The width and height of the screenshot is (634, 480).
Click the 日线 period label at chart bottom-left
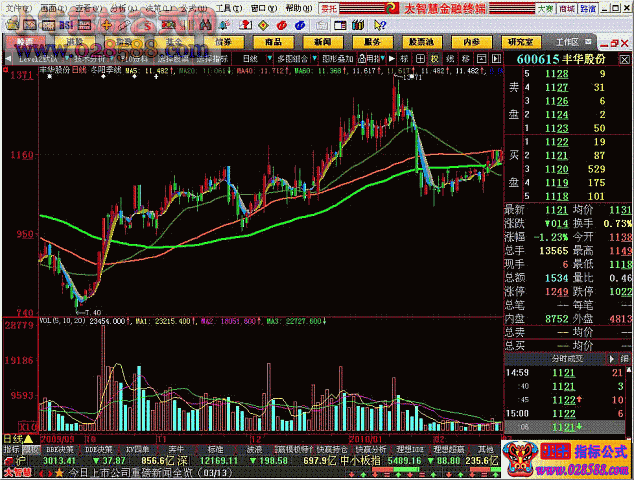[x=12, y=437]
